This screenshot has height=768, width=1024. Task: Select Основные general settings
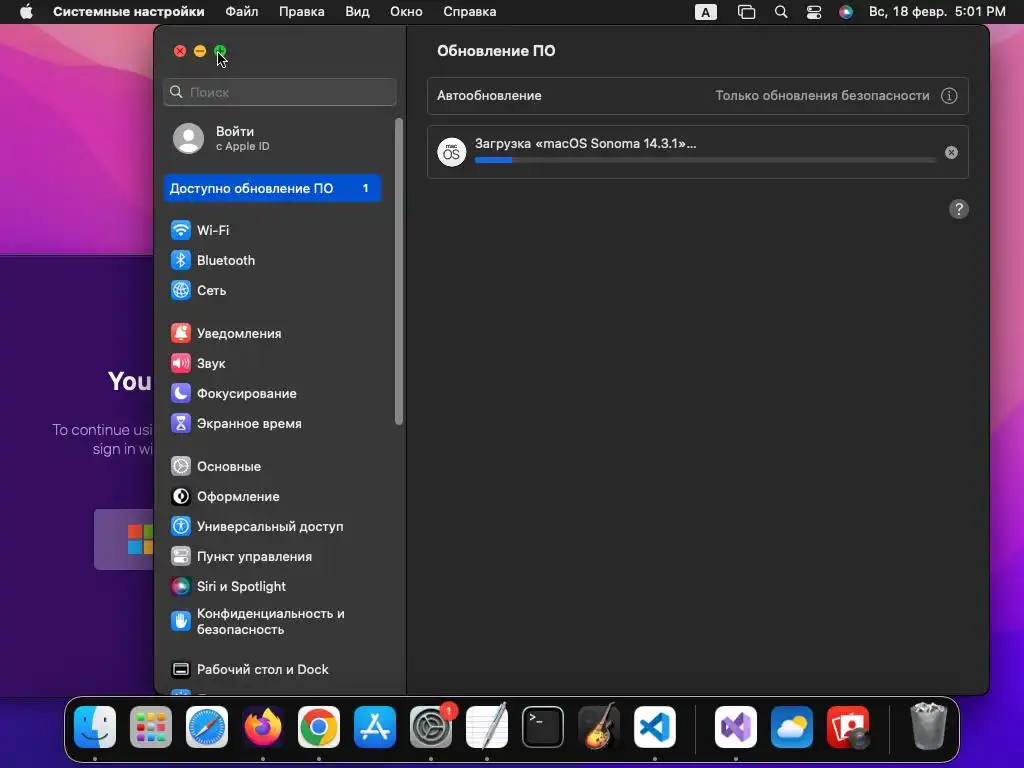272,466
